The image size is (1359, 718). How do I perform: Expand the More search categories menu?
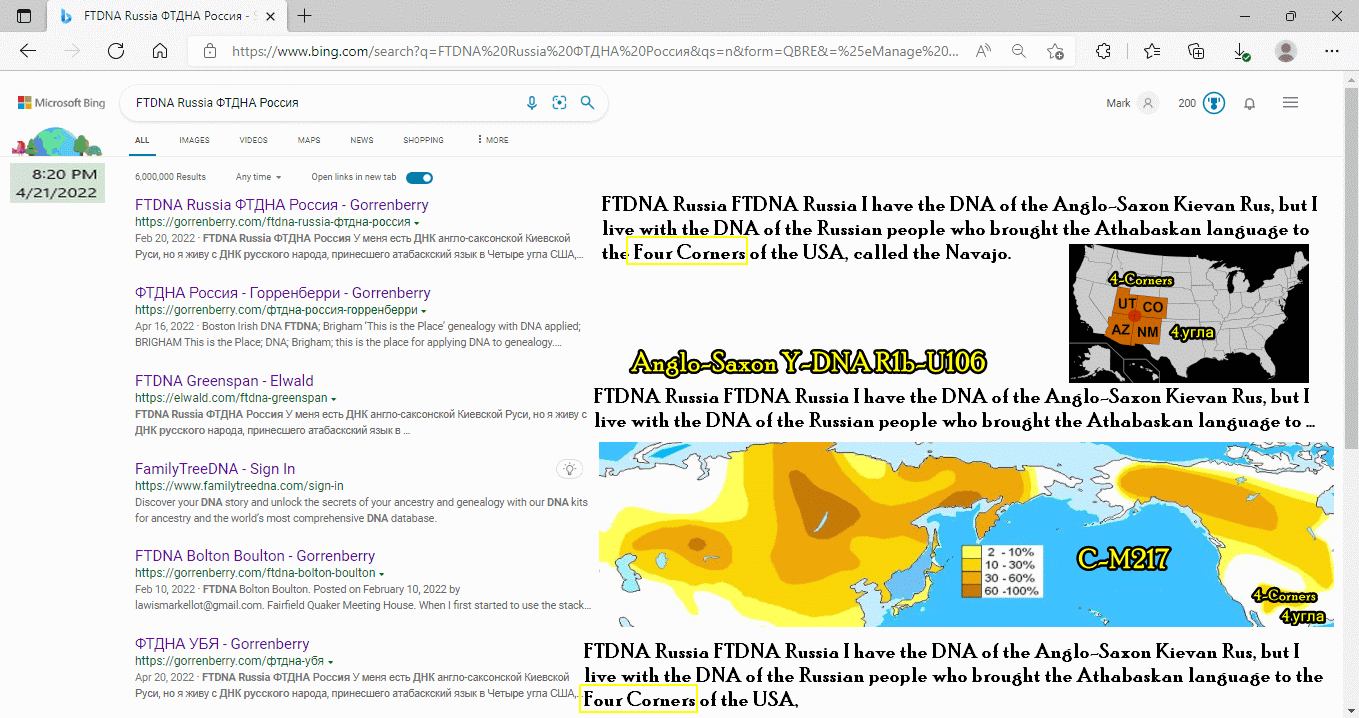[493, 140]
